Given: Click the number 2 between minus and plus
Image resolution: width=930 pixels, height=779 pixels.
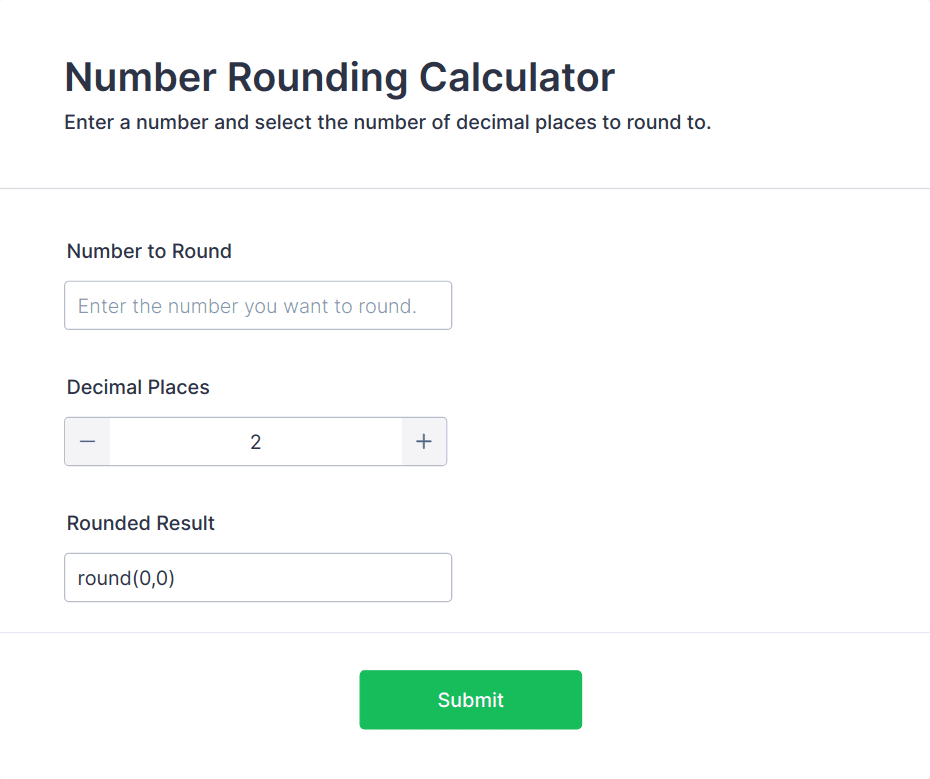Looking at the screenshot, I should pos(256,442).
